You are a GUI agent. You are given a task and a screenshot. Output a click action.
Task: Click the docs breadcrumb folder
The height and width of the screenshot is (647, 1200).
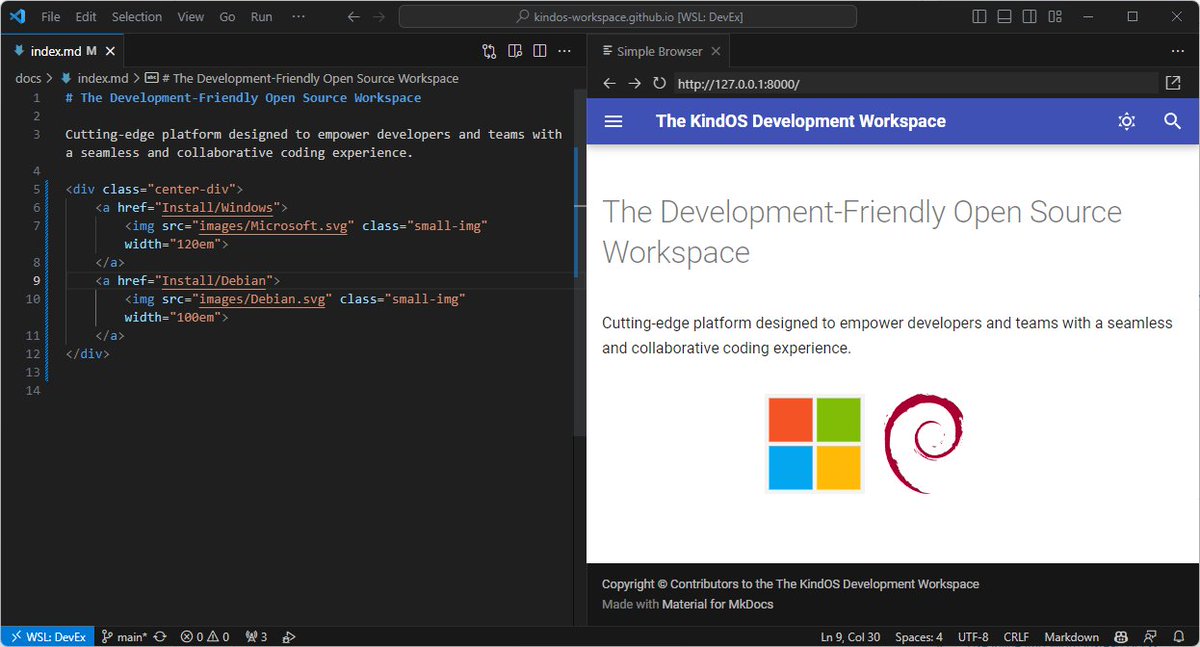(28, 78)
